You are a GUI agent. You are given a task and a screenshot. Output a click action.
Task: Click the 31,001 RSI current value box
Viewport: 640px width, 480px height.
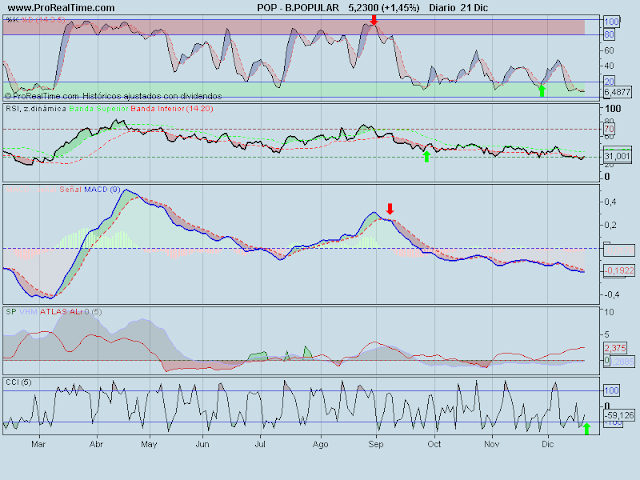(617, 156)
